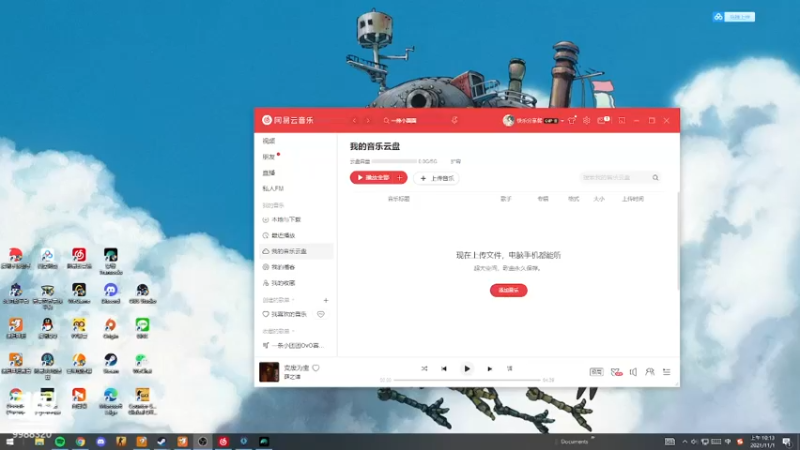Toggle the shuffle play mode
This screenshot has height=450, width=800.
pyautogui.click(x=424, y=368)
